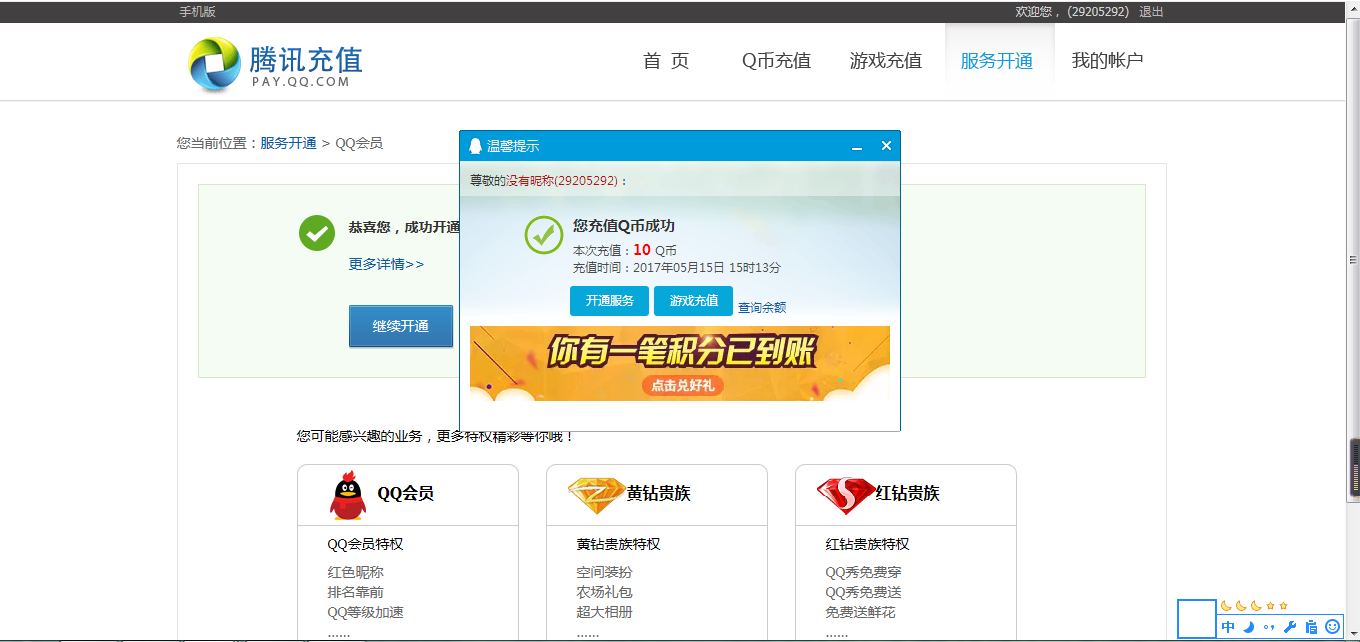Image resolution: width=1360 pixels, height=642 pixels.
Task: Open the 更多详情>> link
Action: point(386,264)
